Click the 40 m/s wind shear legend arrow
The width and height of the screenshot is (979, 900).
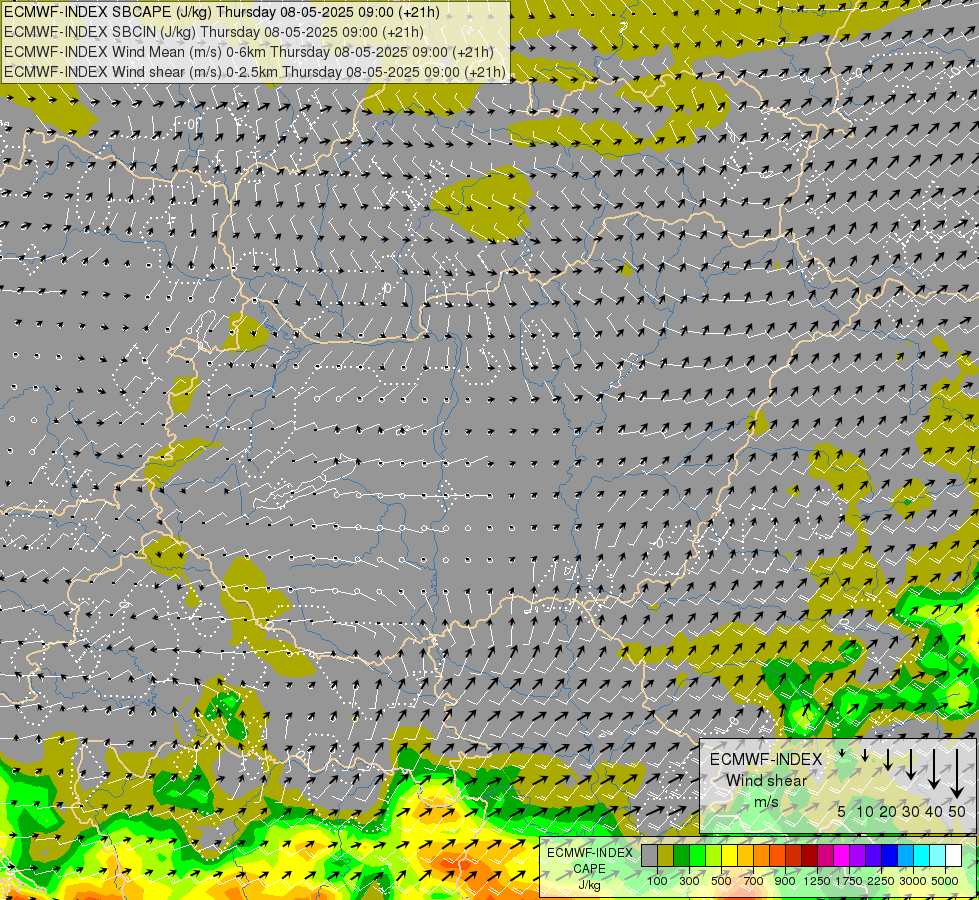tap(933, 769)
